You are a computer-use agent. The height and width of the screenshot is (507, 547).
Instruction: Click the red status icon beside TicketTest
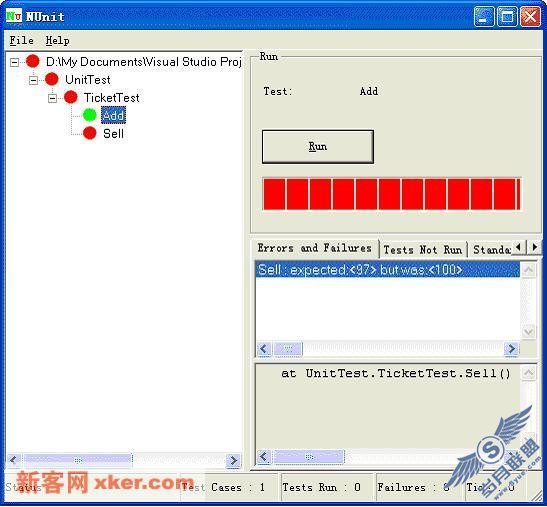71,97
